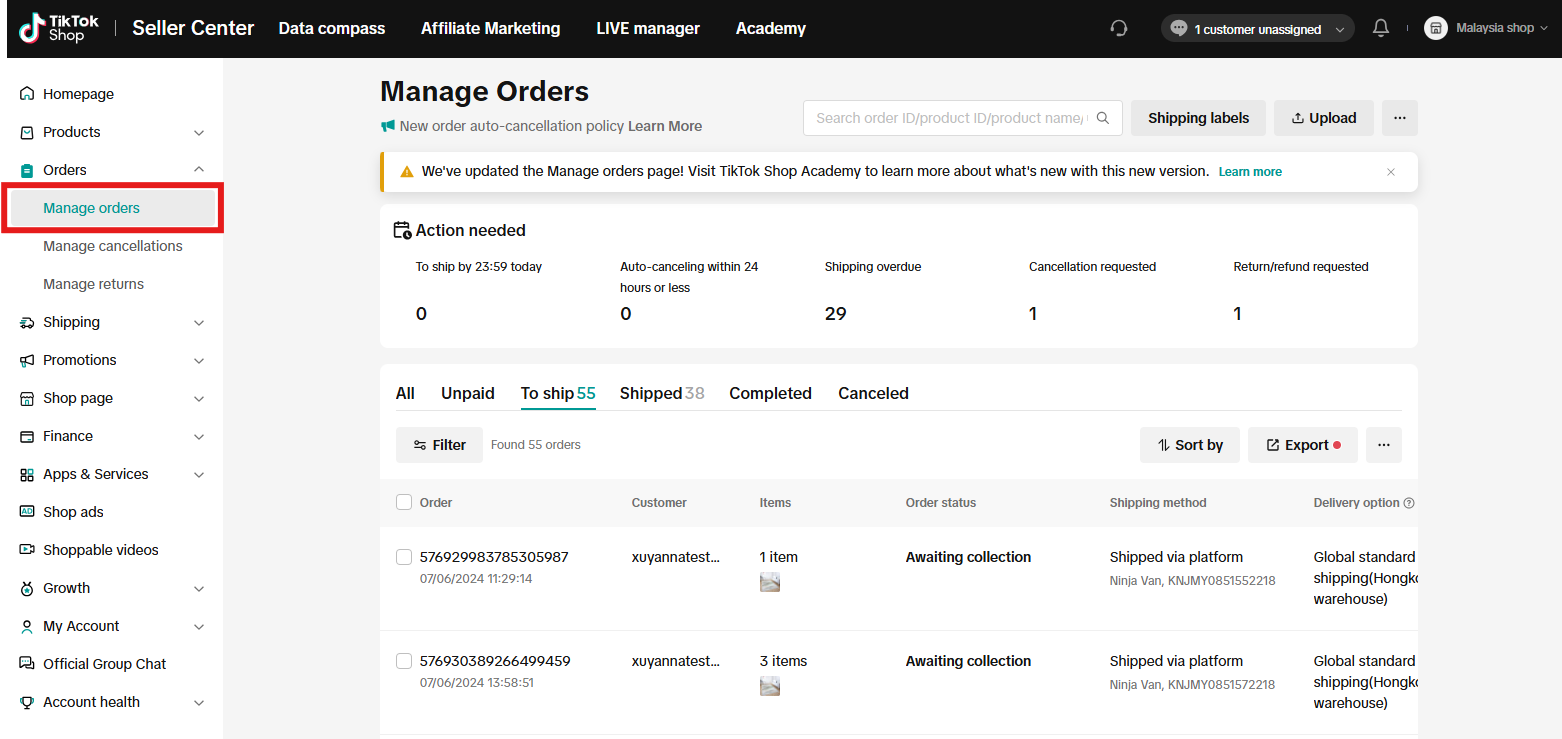This screenshot has width=1562, height=739.
Task: Click the Apps & Services grid icon
Action: (27, 474)
